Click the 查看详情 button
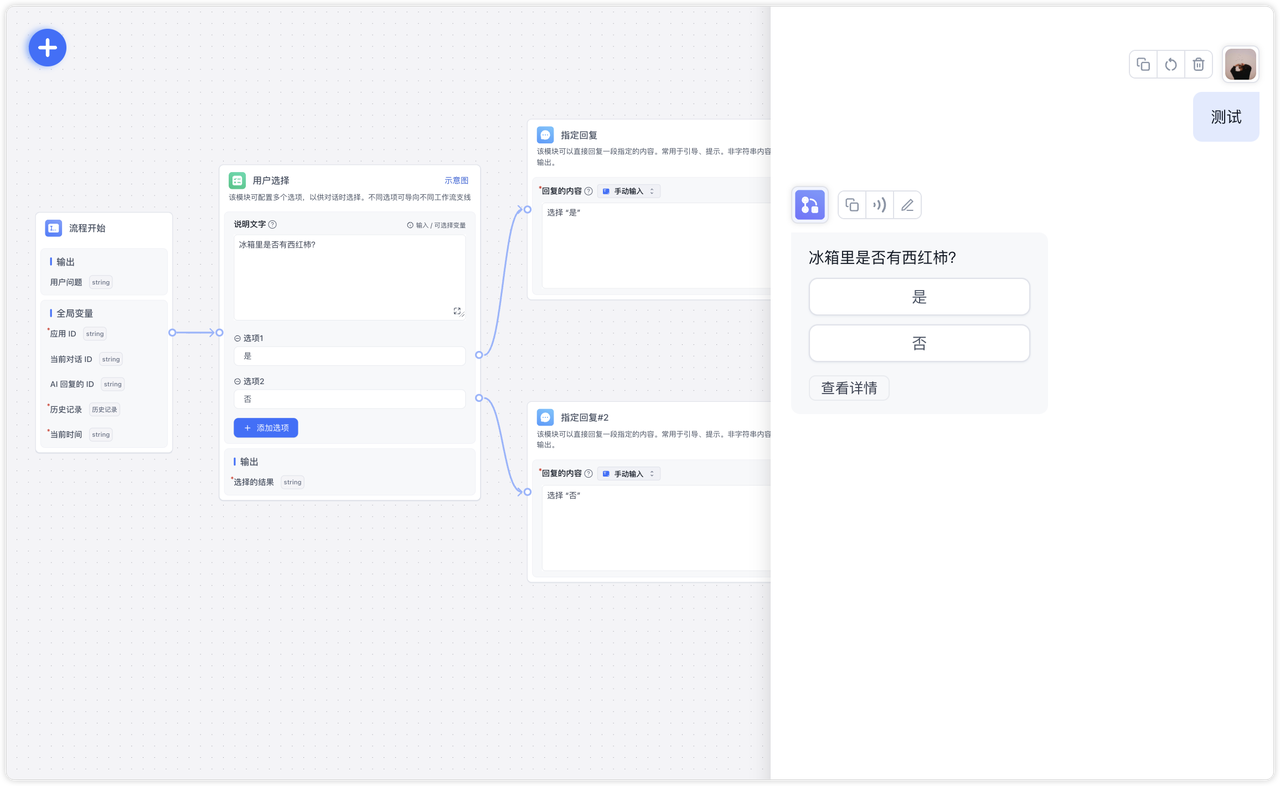The height and width of the screenshot is (786, 1280). pos(848,388)
